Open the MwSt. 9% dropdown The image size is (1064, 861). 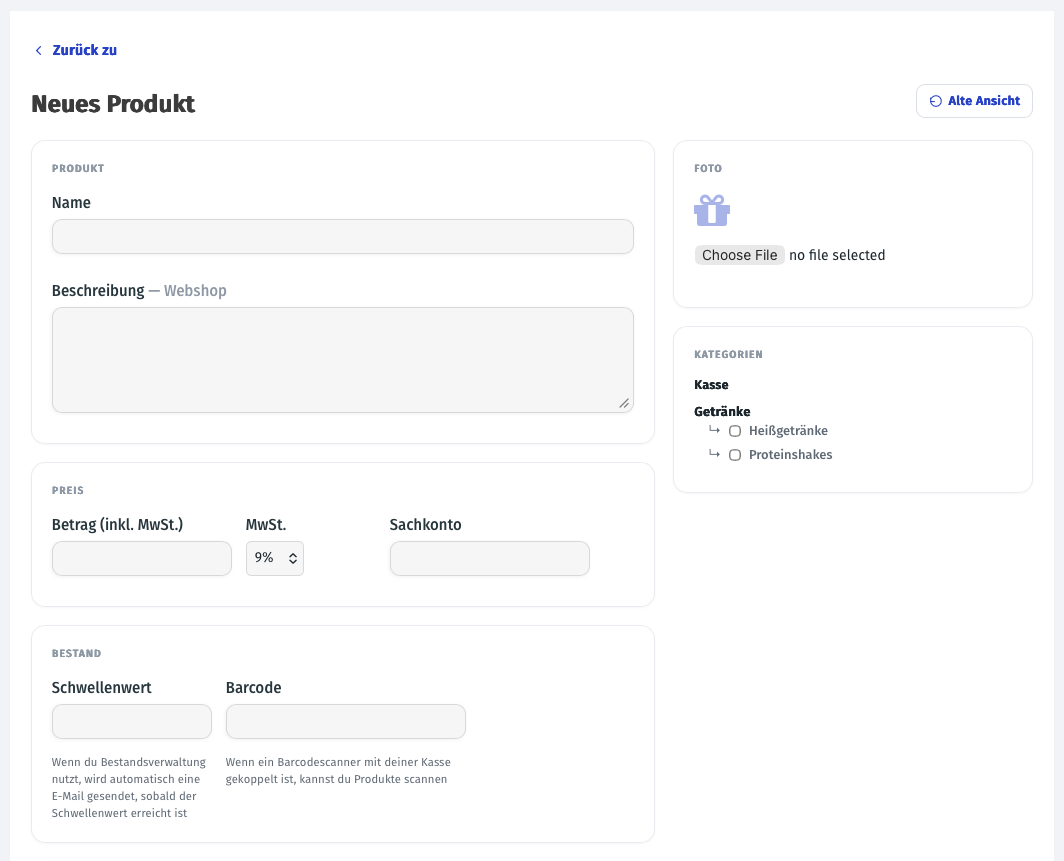[275, 558]
